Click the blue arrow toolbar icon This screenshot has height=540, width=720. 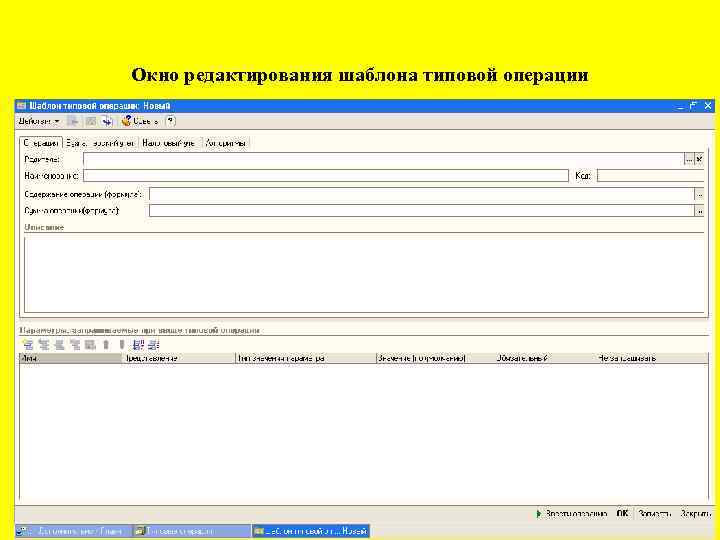coord(107,121)
